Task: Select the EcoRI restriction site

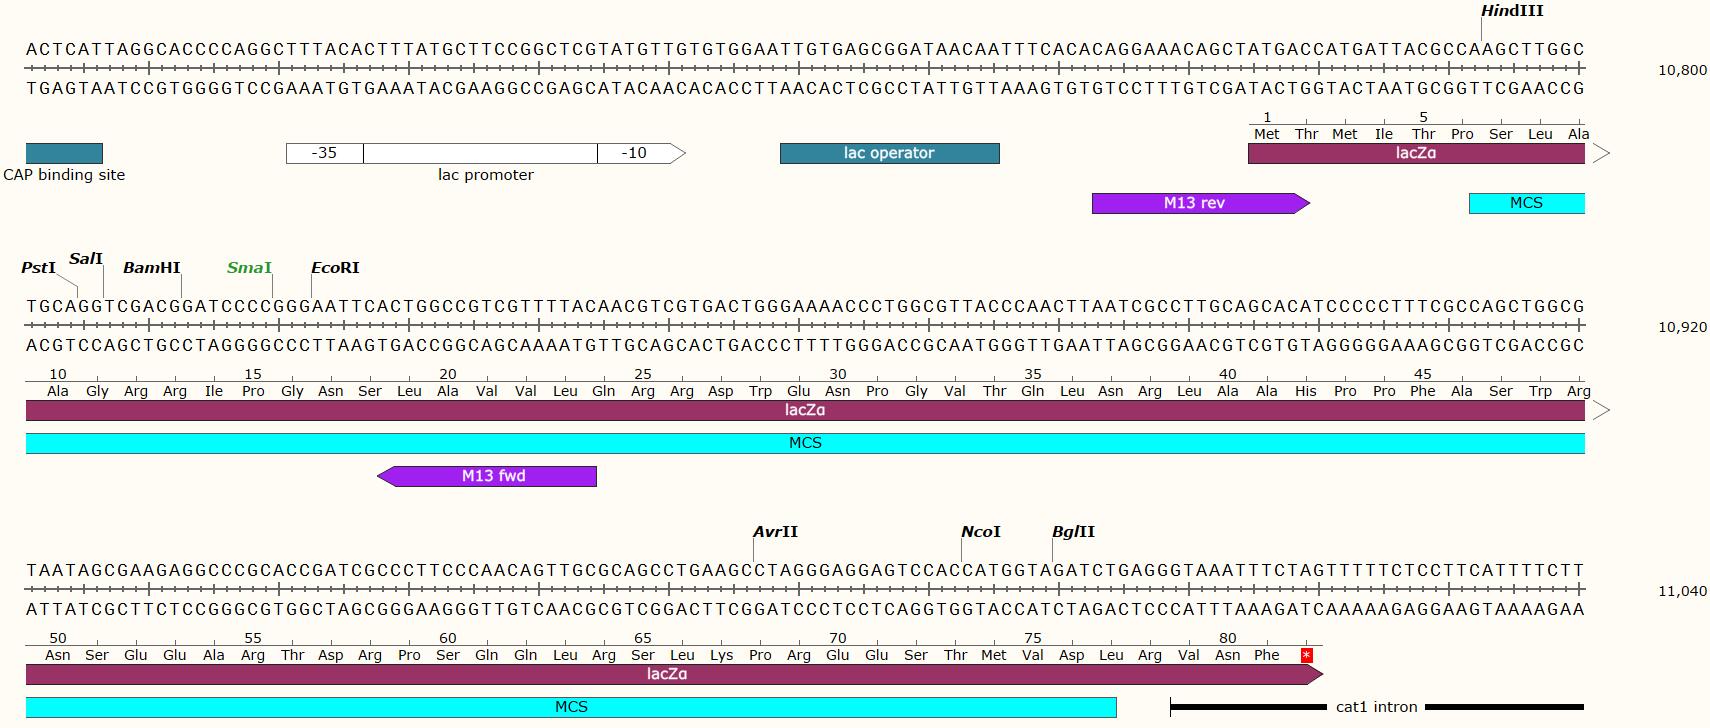Action: point(335,268)
